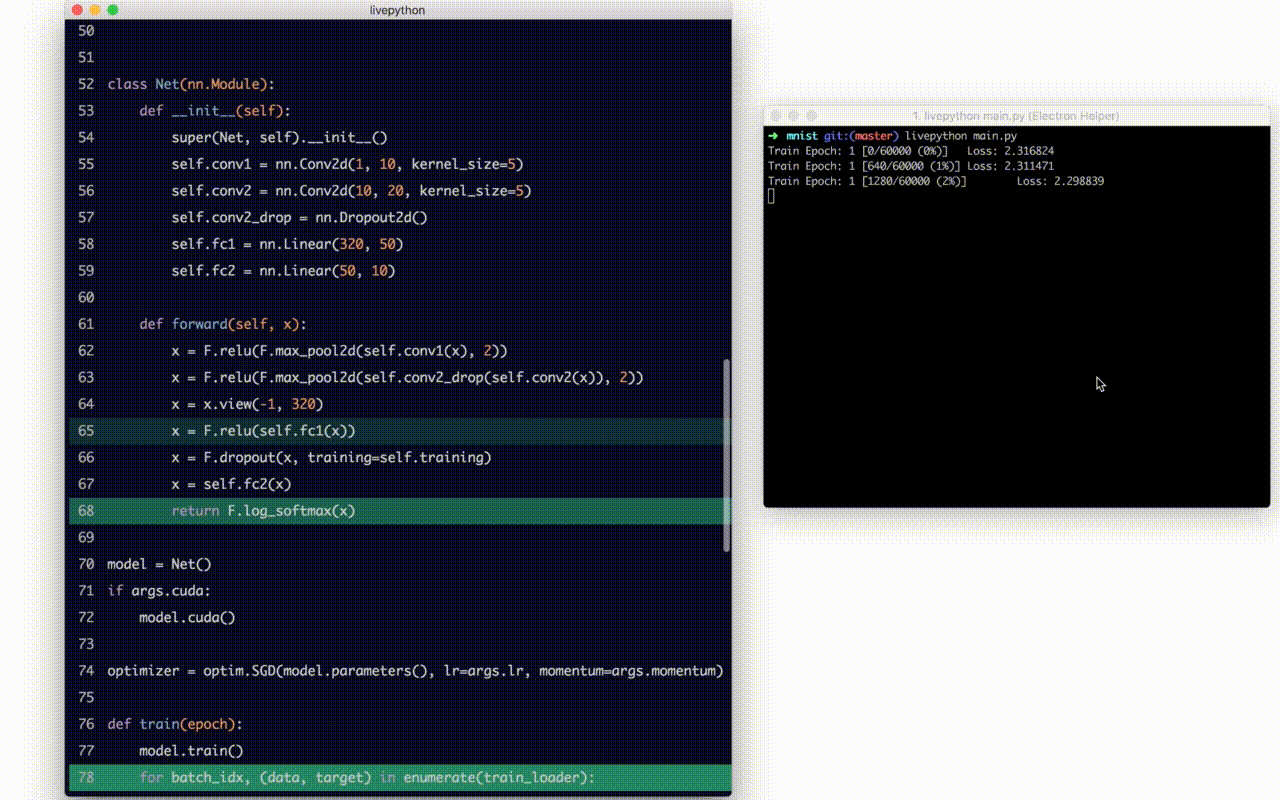The height and width of the screenshot is (800, 1280).
Task: Click the 'class Net(nn.Module):' line
Action: click(x=191, y=84)
